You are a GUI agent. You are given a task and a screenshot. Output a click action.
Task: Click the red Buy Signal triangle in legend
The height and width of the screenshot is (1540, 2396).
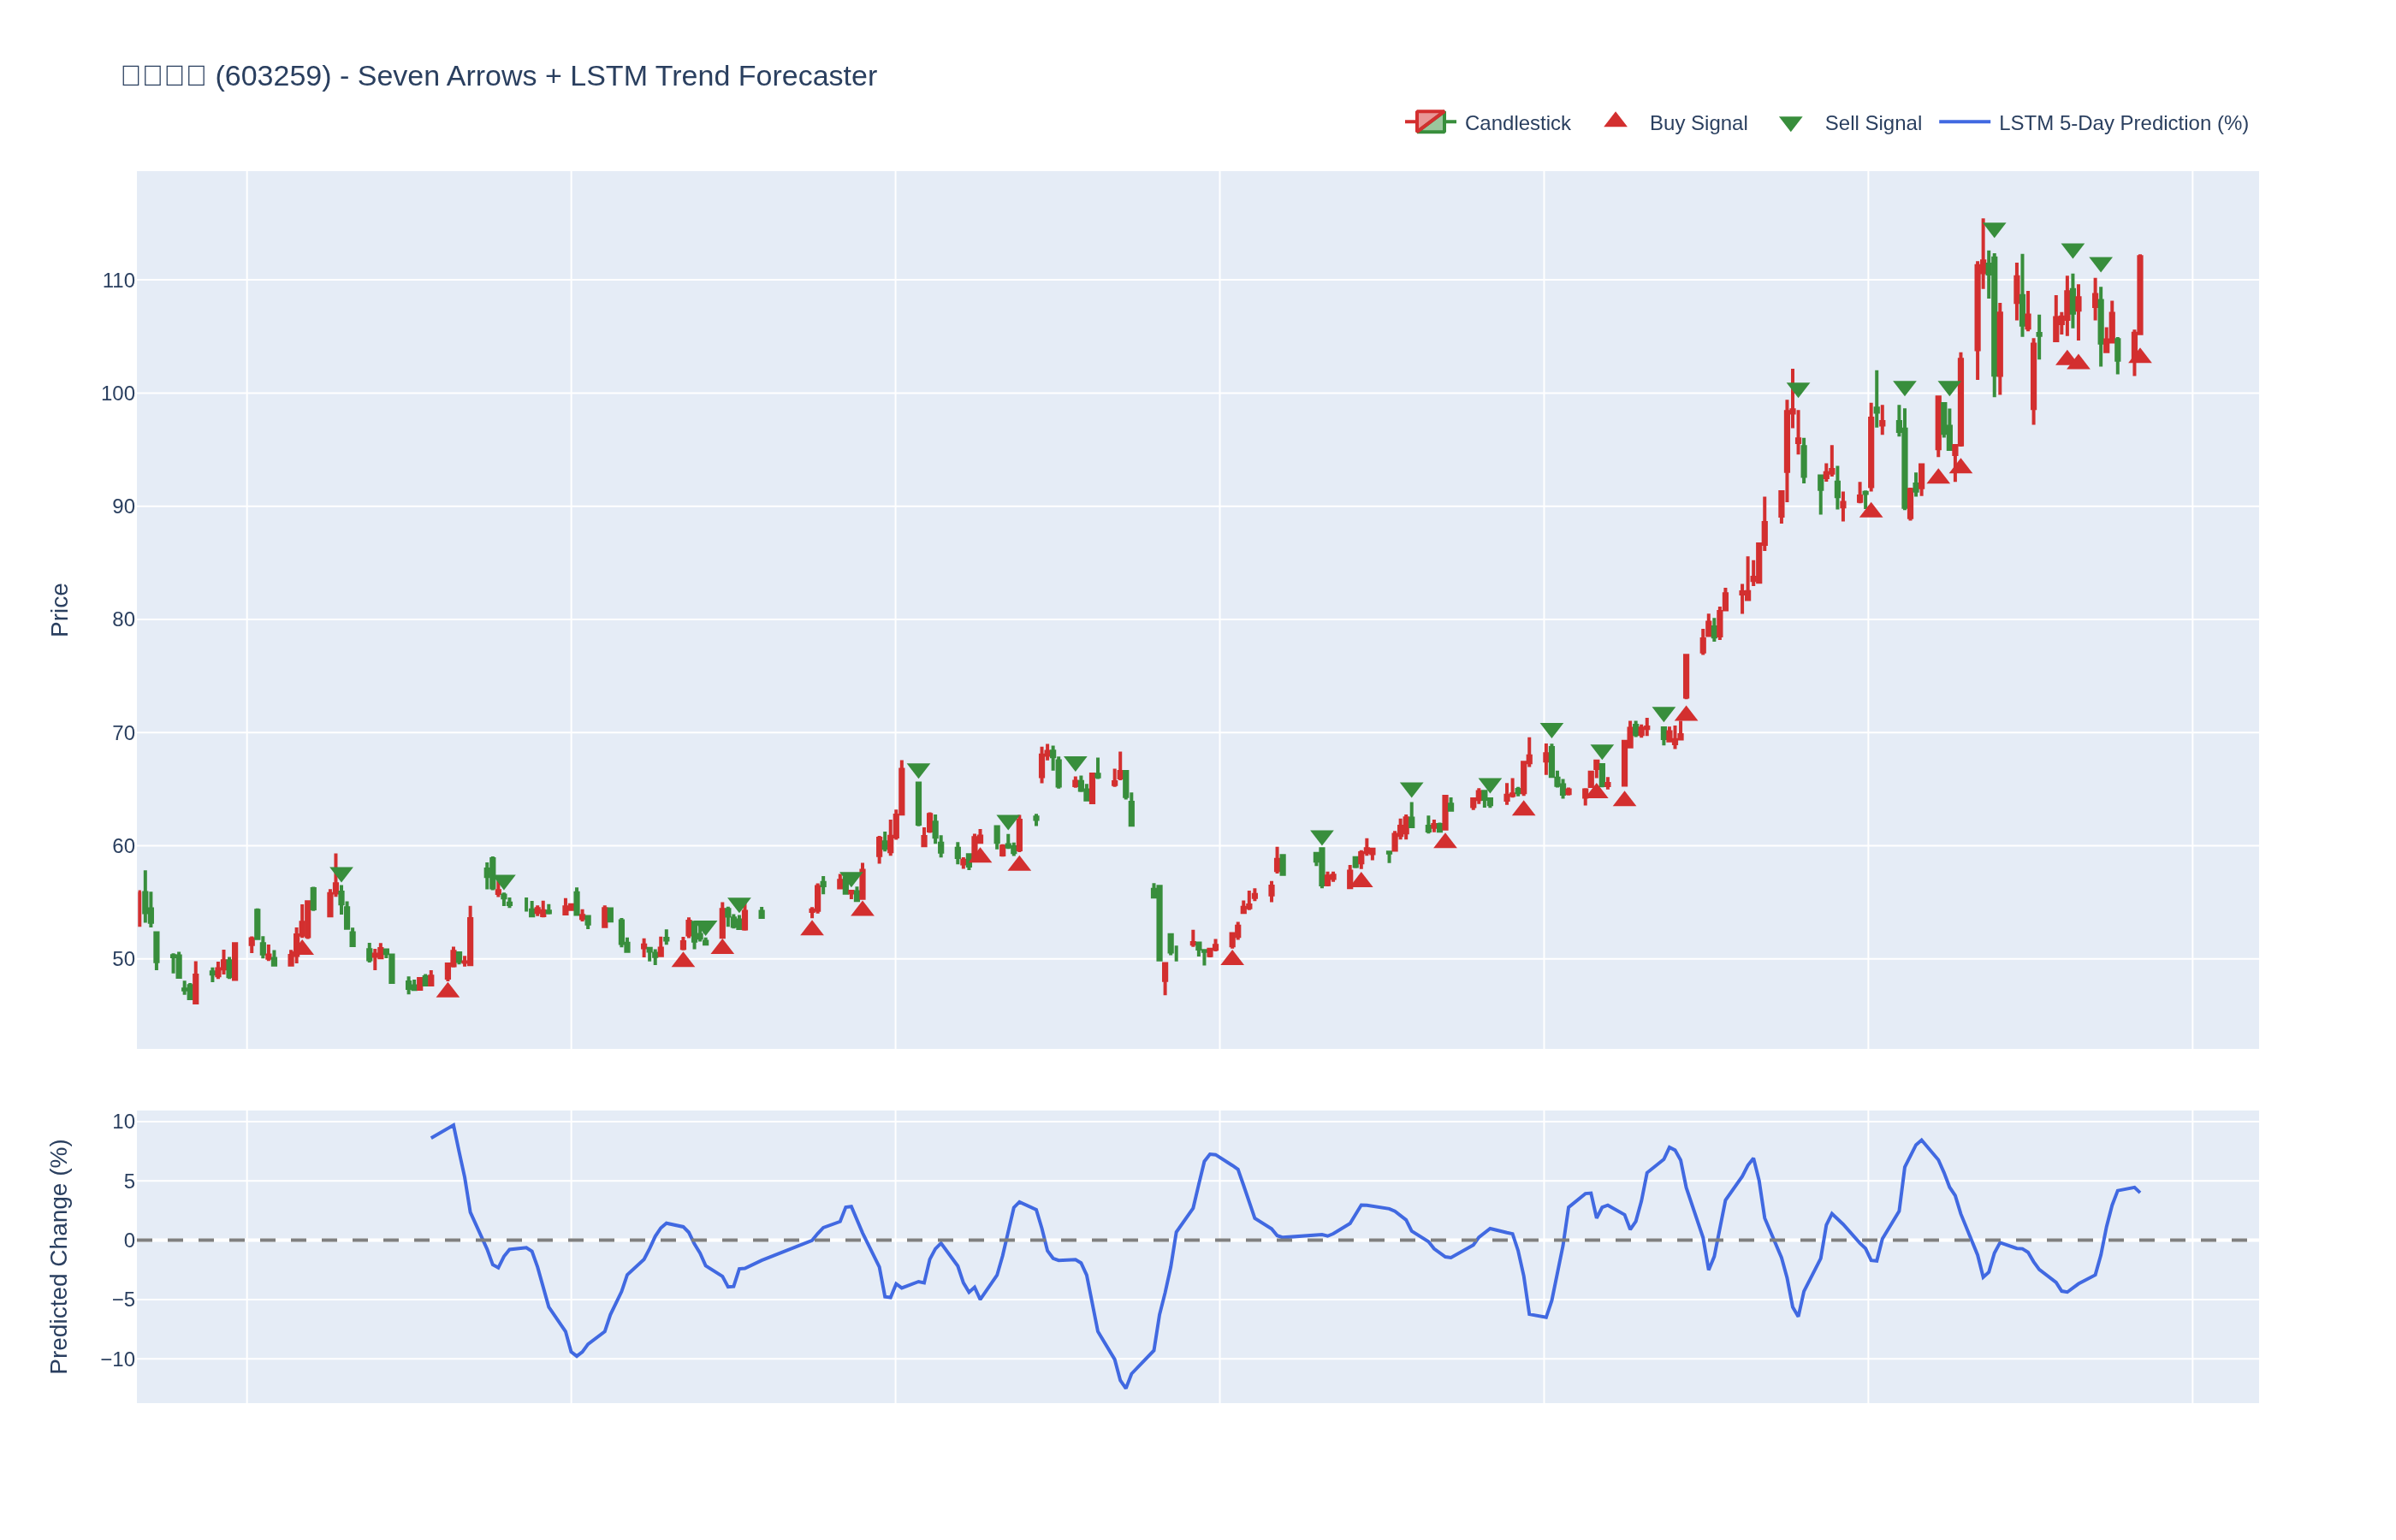coord(1615,121)
